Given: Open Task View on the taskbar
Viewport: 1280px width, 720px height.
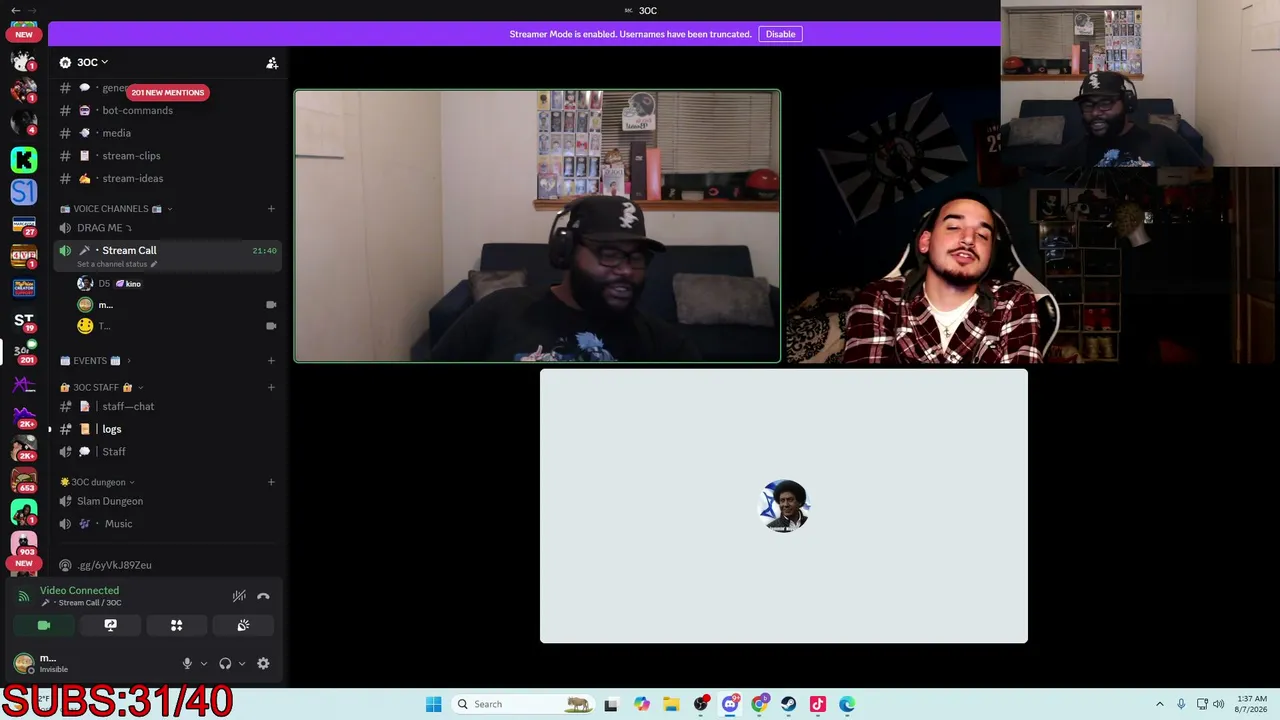Looking at the screenshot, I should (x=611, y=704).
